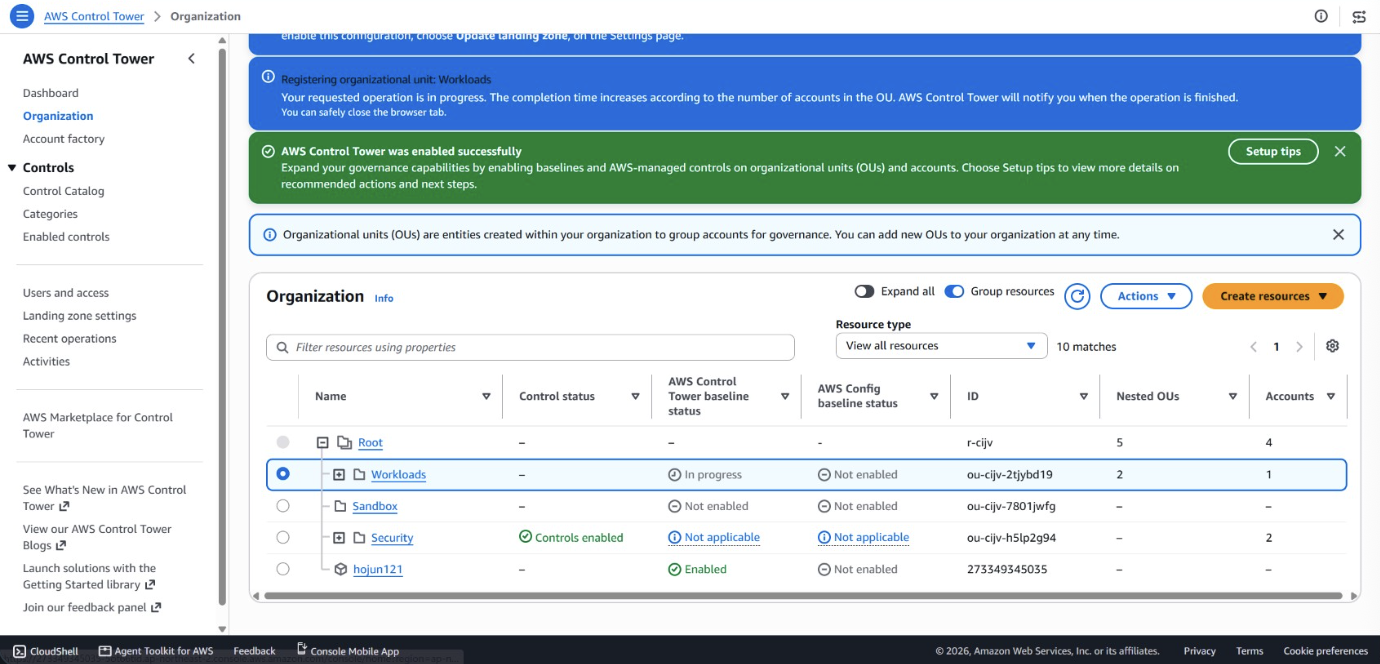The image size is (1380, 664).
Task: Sort by Accounts column arrow
Action: tap(1330, 396)
